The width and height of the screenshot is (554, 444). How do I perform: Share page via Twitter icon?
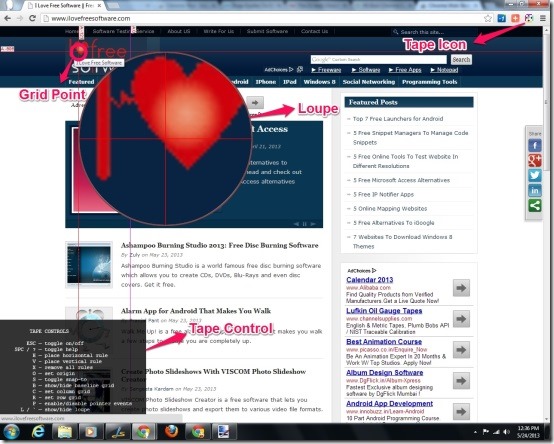click(535, 175)
